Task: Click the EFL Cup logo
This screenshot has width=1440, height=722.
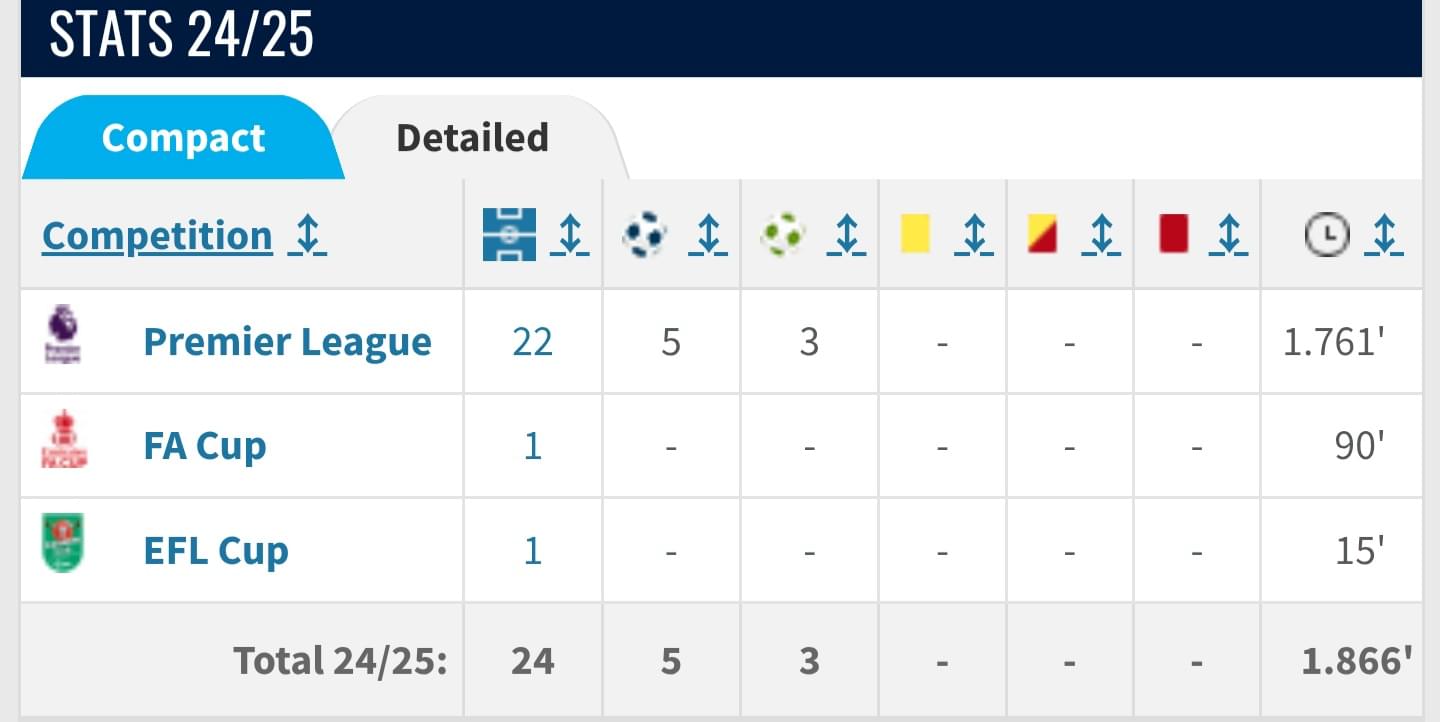Action: point(63,543)
